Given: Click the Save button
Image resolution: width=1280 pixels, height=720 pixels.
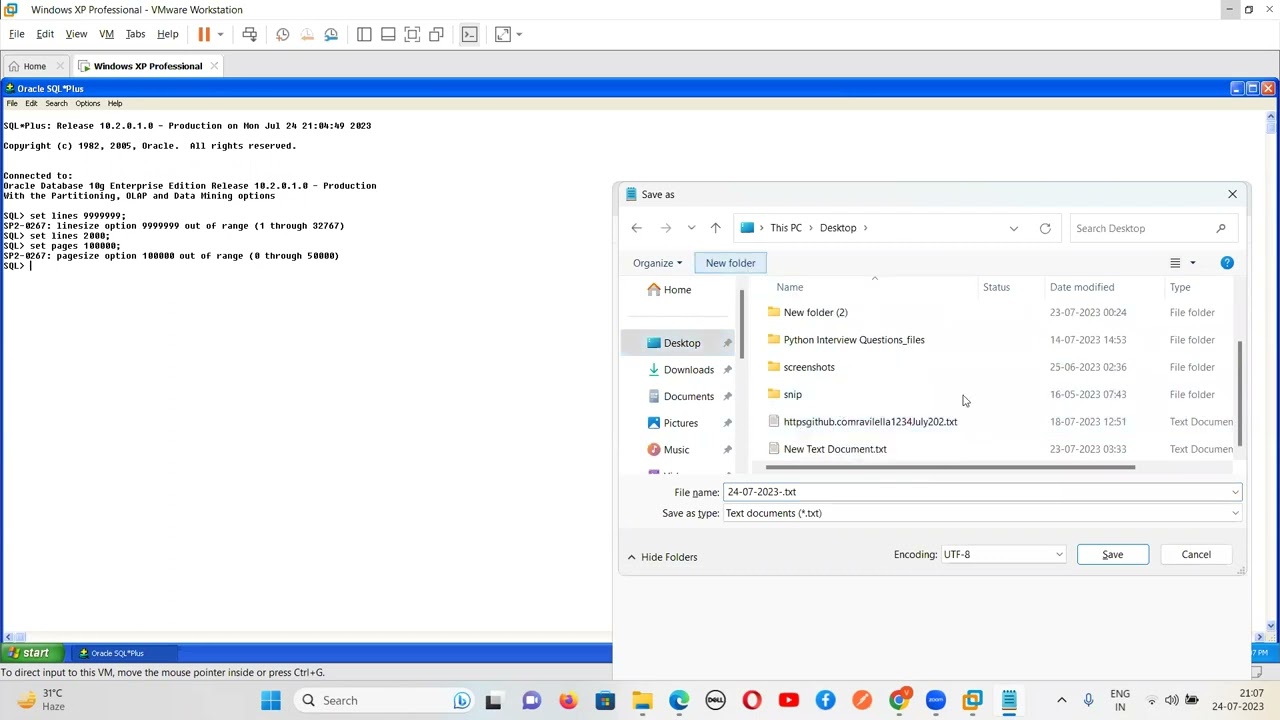Looking at the screenshot, I should [1112, 555].
